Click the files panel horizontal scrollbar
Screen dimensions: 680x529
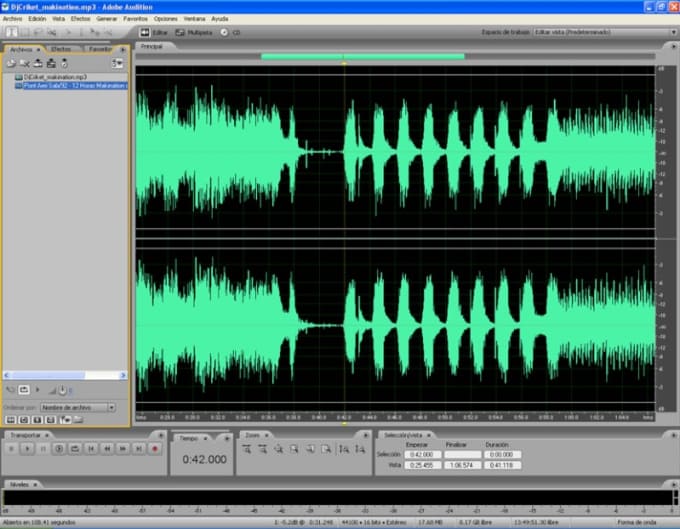[65, 375]
